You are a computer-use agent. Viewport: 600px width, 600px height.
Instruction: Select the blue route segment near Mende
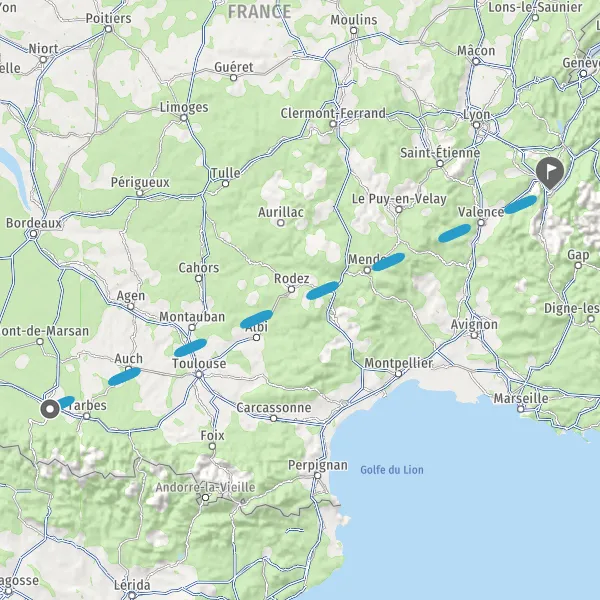[388, 262]
